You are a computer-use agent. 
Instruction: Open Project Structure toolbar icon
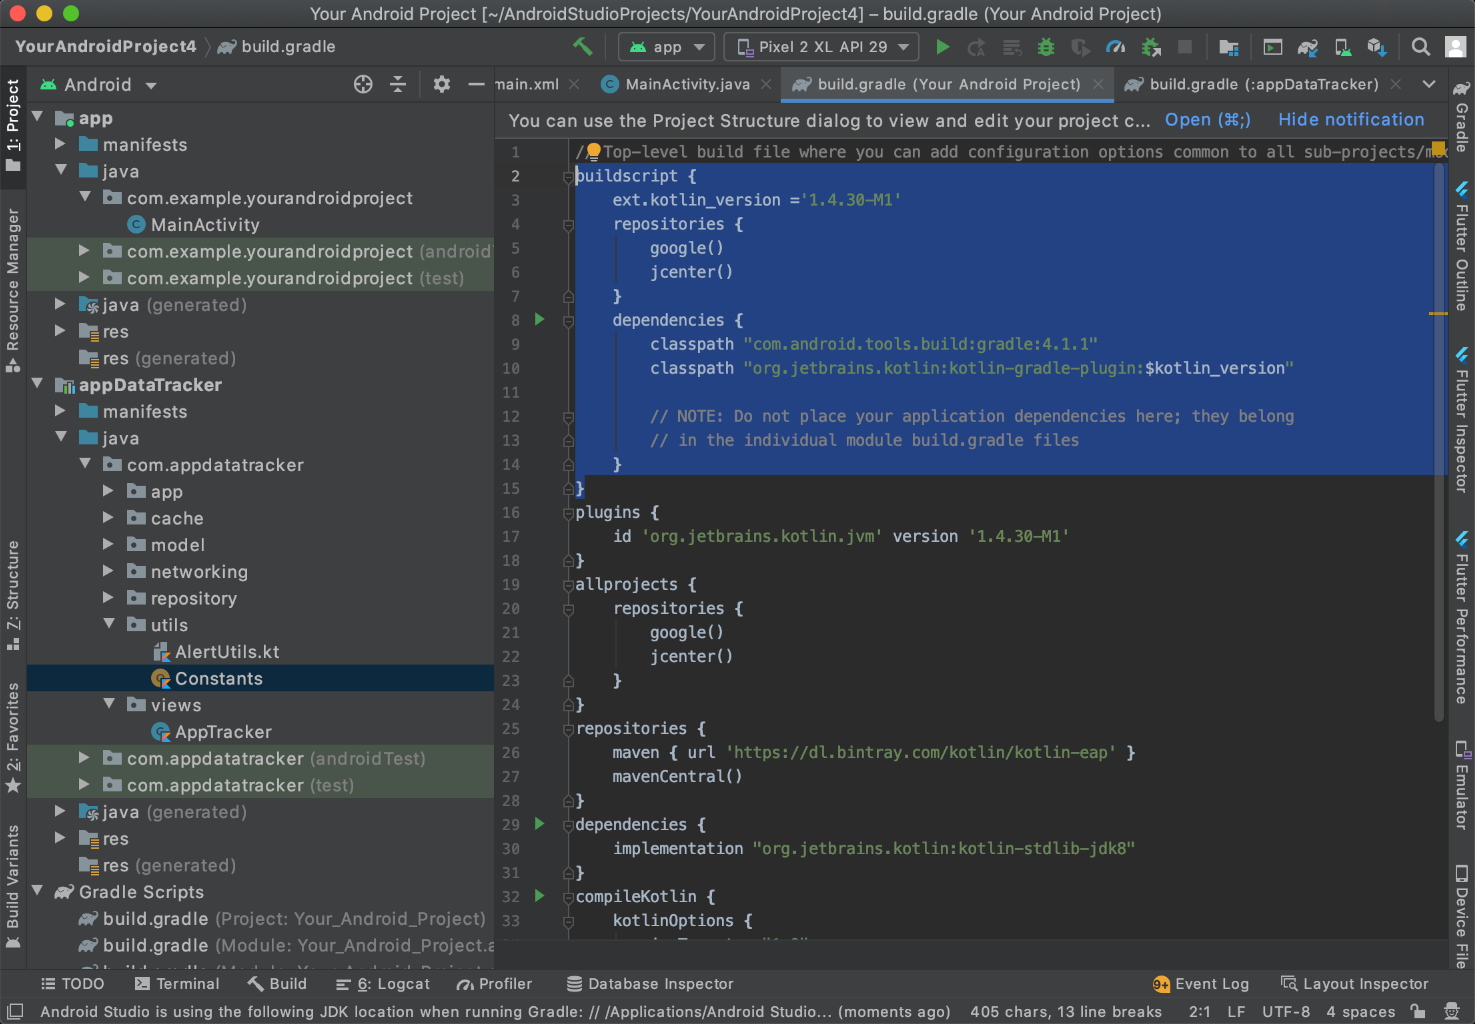coord(1229,47)
